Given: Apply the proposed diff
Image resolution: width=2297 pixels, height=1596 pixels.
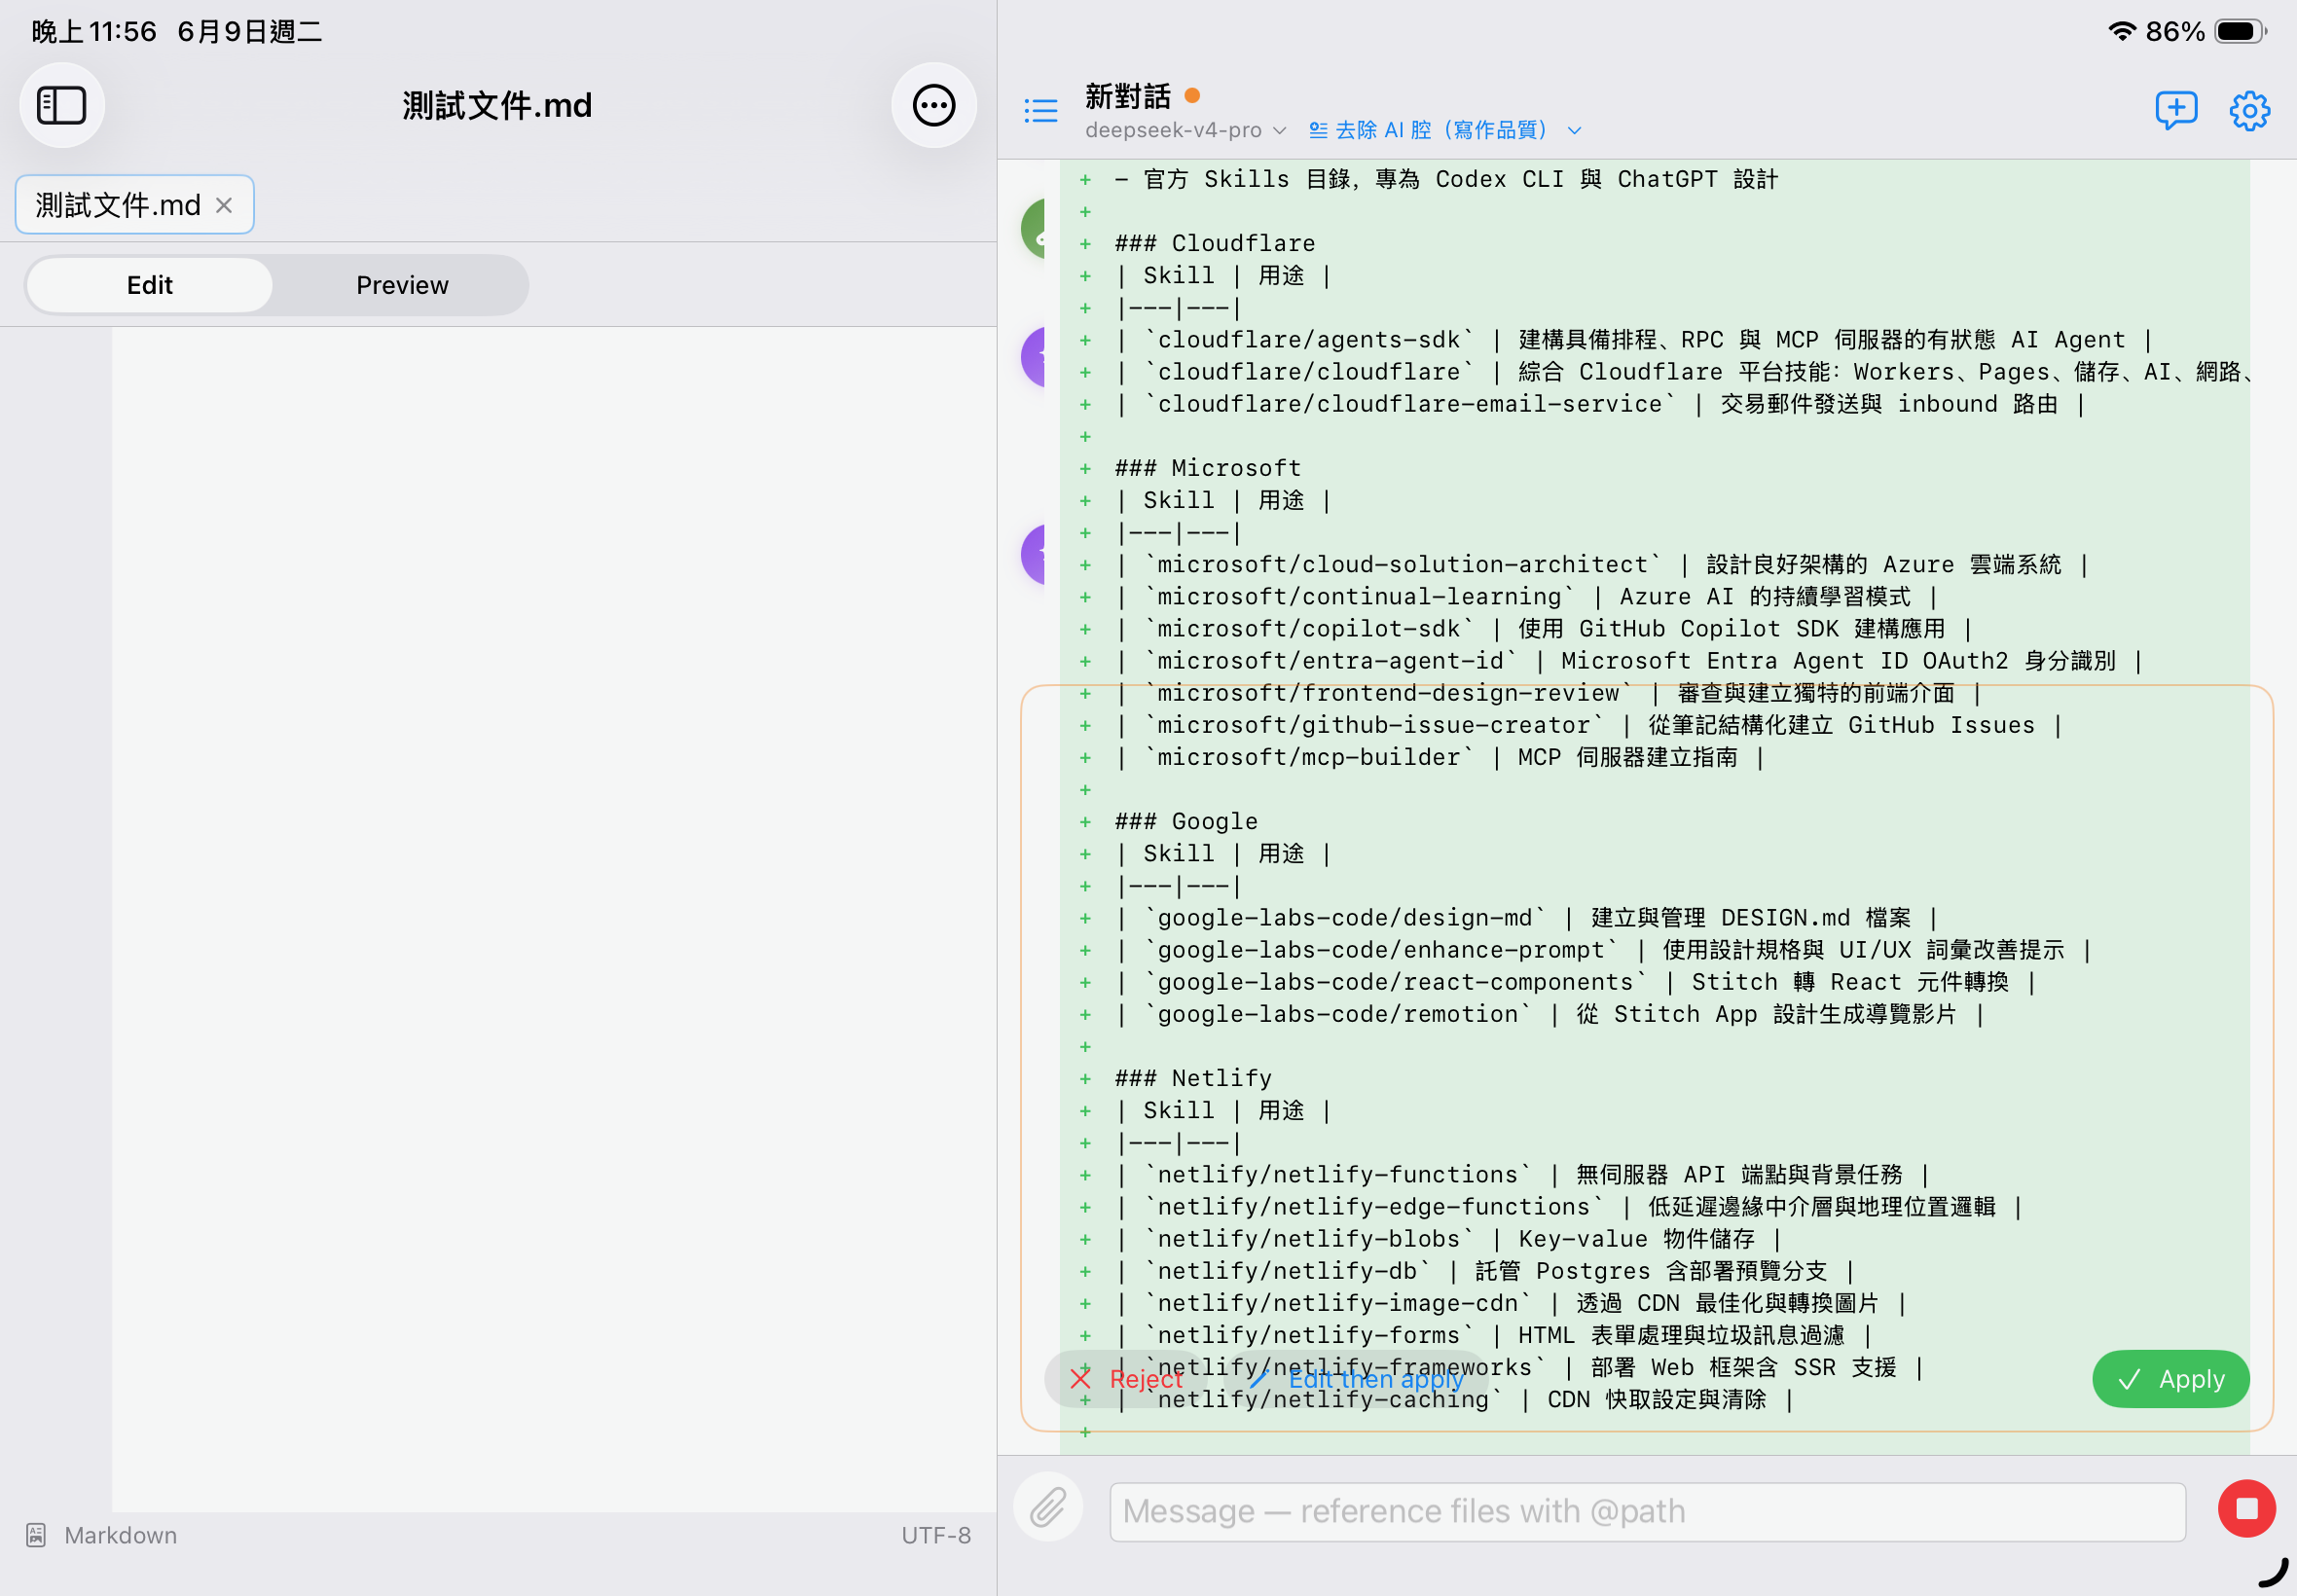Looking at the screenshot, I should pos(2171,1379).
